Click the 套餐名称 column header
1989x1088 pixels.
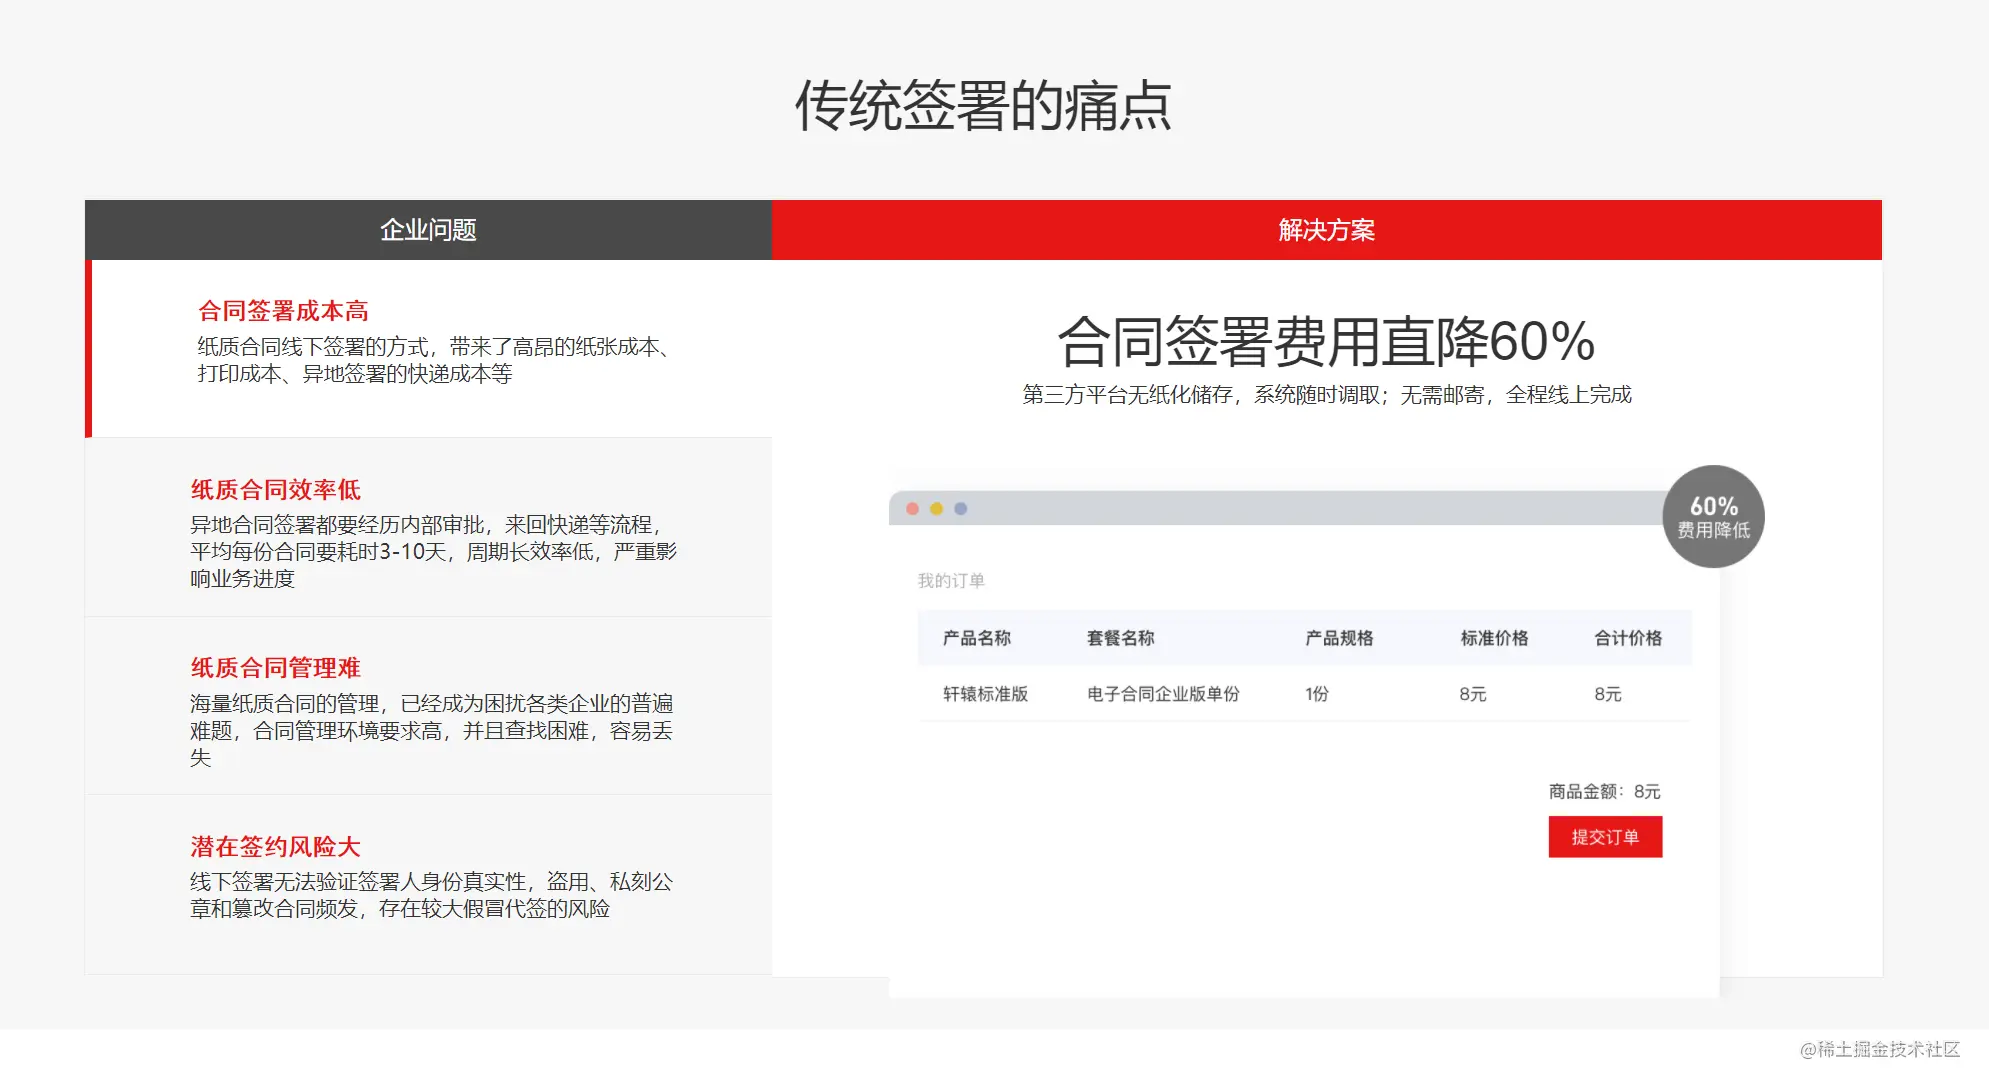(1120, 638)
